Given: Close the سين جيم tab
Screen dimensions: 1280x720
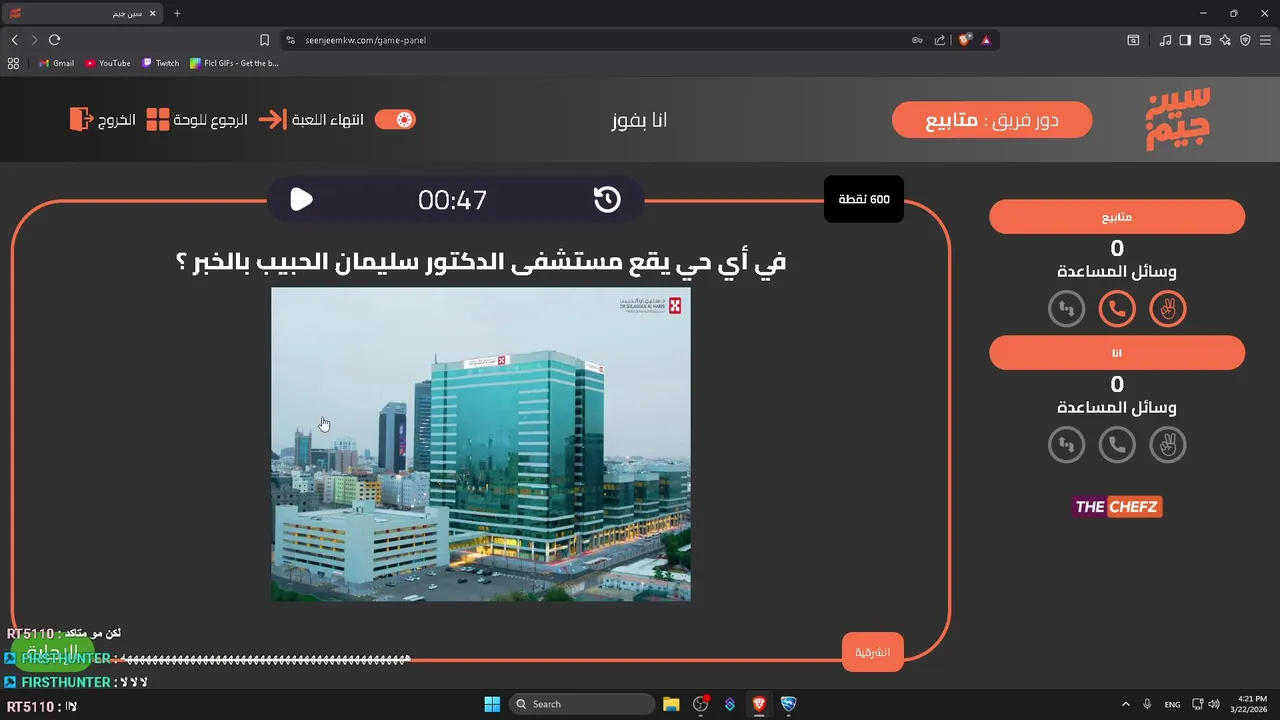Looking at the screenshot, I should pos(152,14).
